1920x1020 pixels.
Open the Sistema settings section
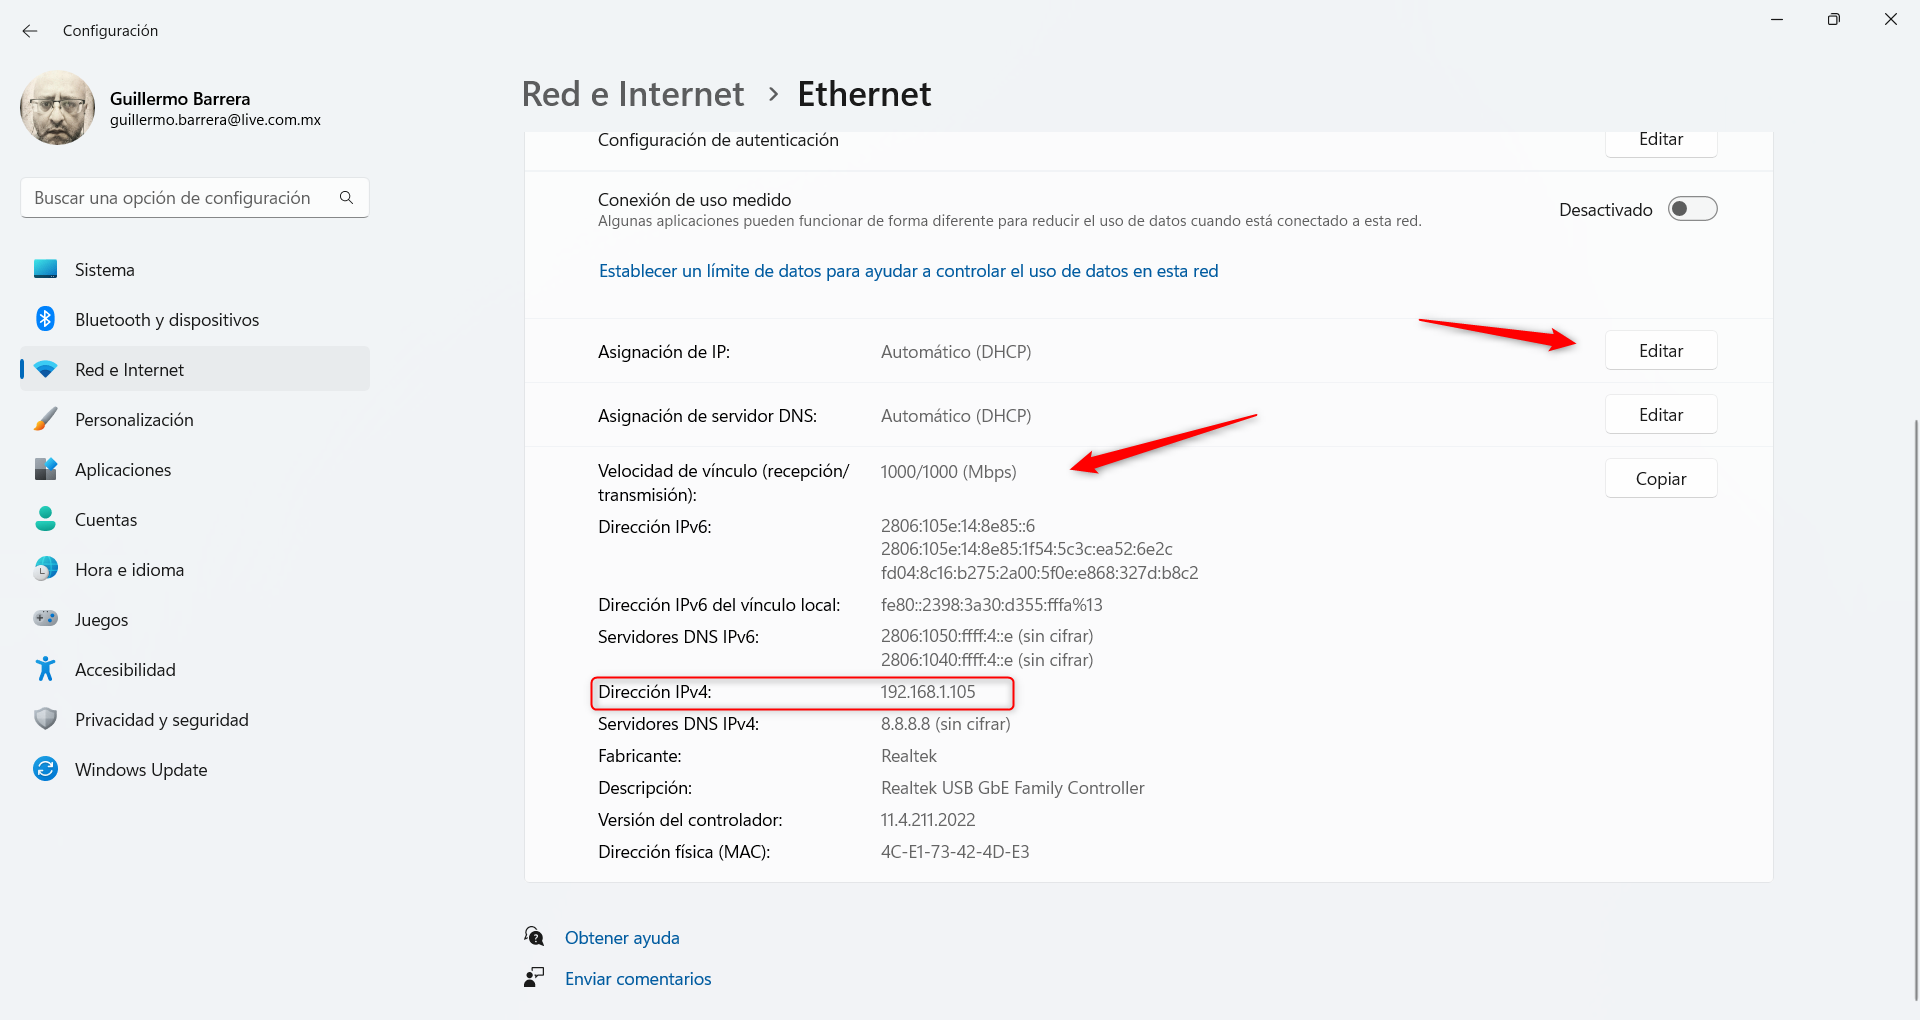pos(105,270)
